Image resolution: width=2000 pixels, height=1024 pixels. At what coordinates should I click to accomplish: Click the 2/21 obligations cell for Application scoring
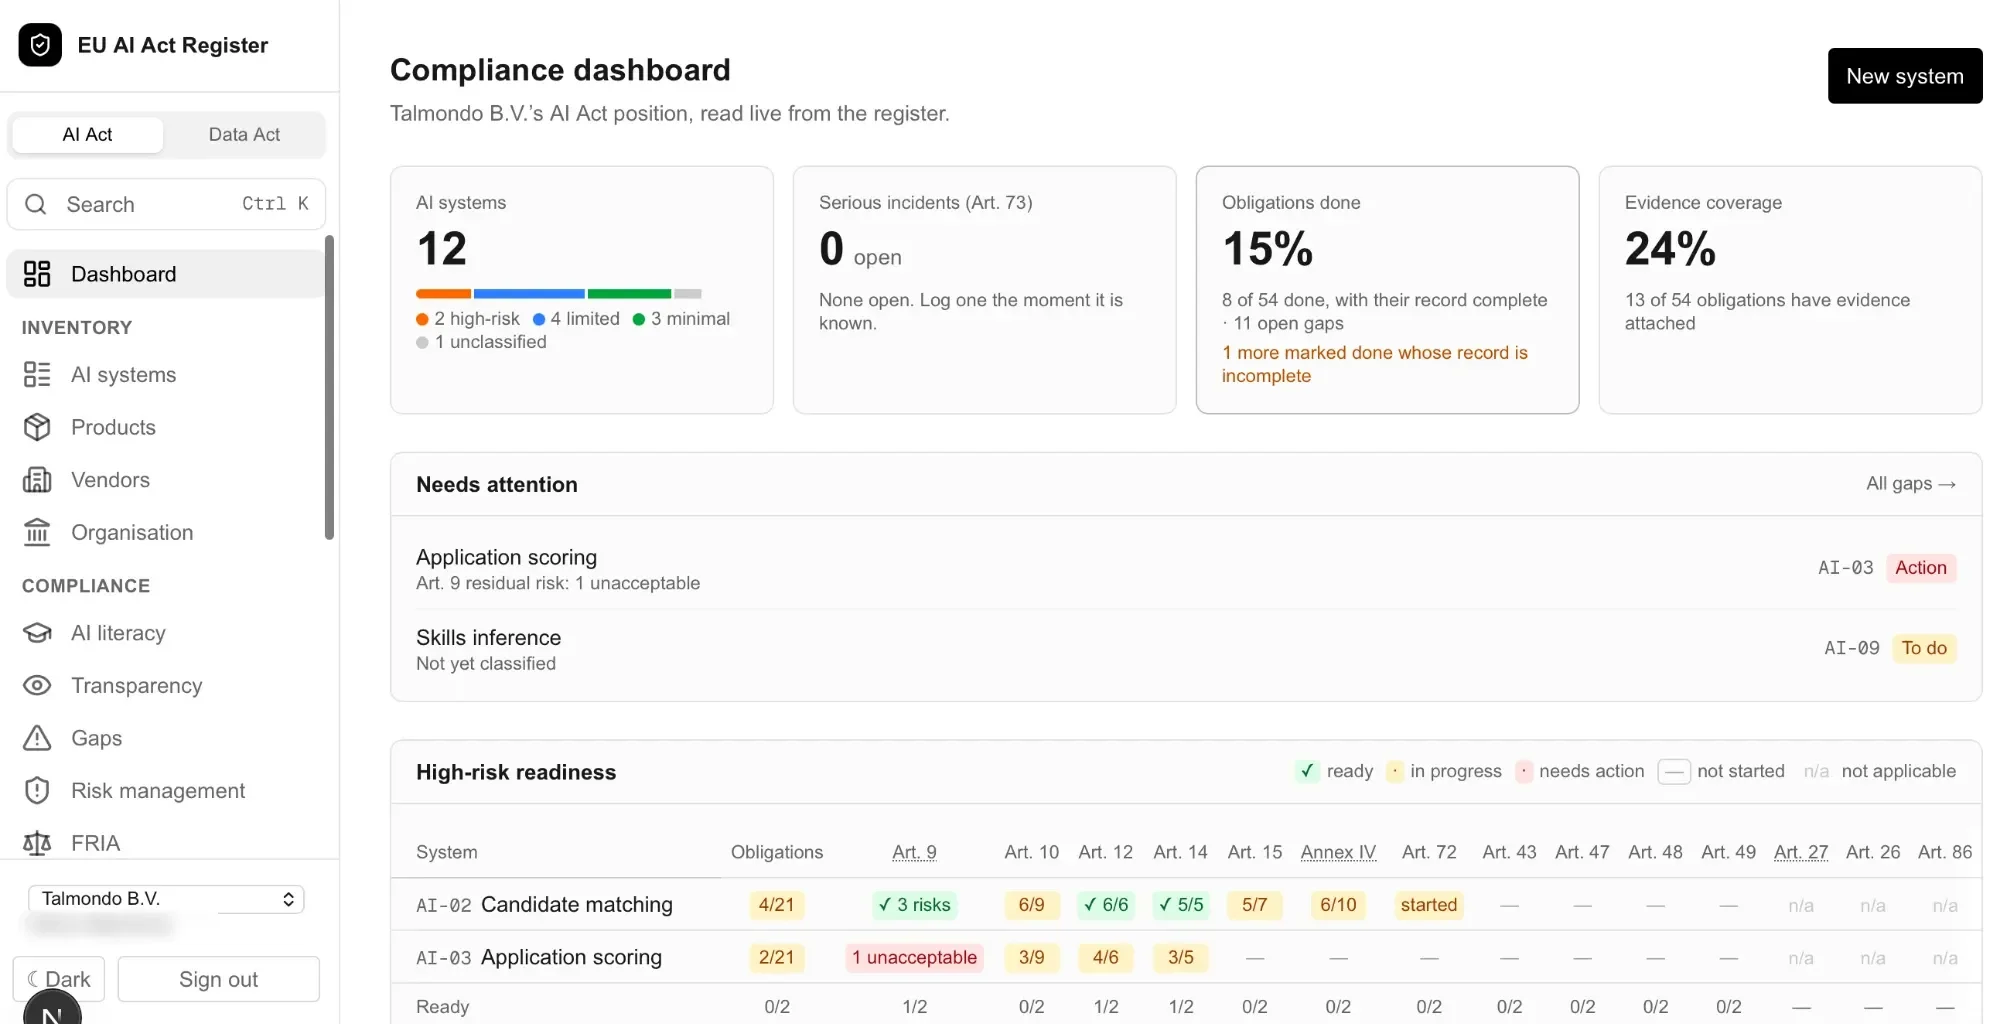coord(776,958)
